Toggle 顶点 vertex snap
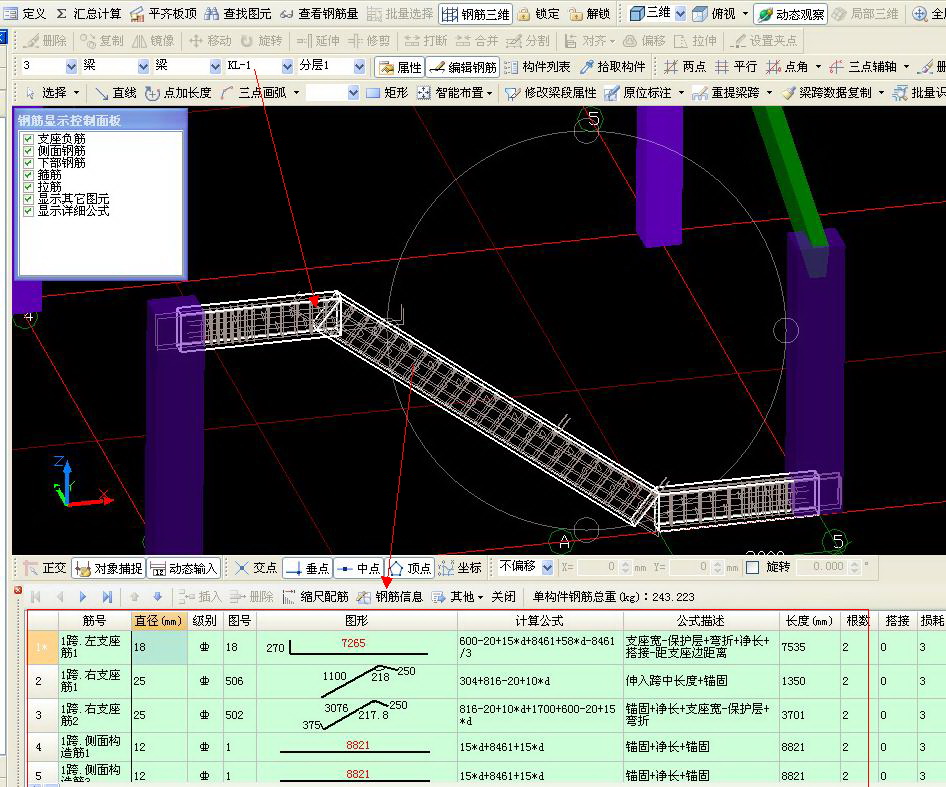This screenshot has height=787, width=946. [409, 568]
